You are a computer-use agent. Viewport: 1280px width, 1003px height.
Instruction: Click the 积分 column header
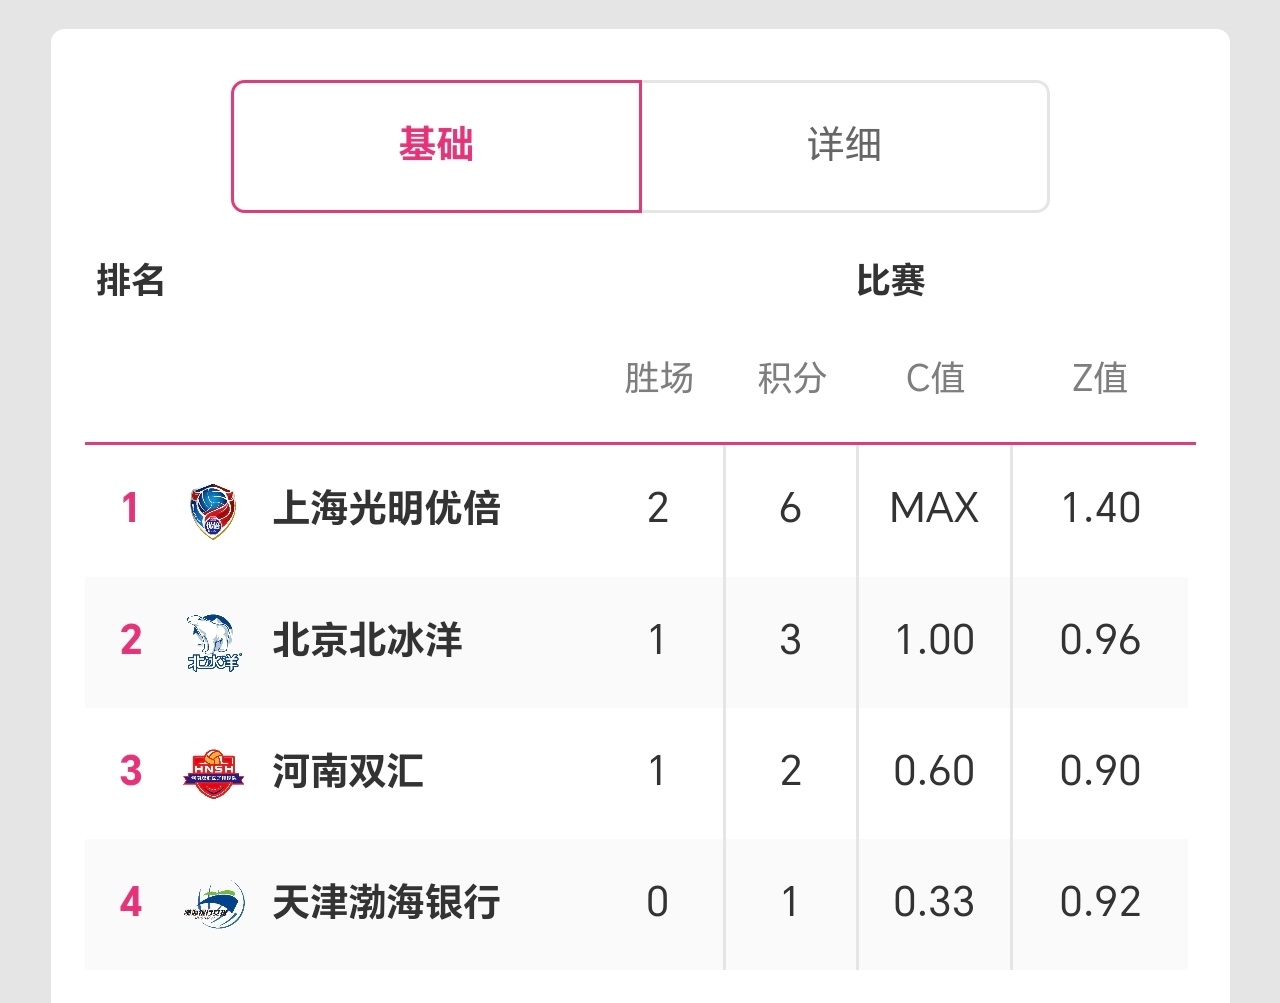791,378
